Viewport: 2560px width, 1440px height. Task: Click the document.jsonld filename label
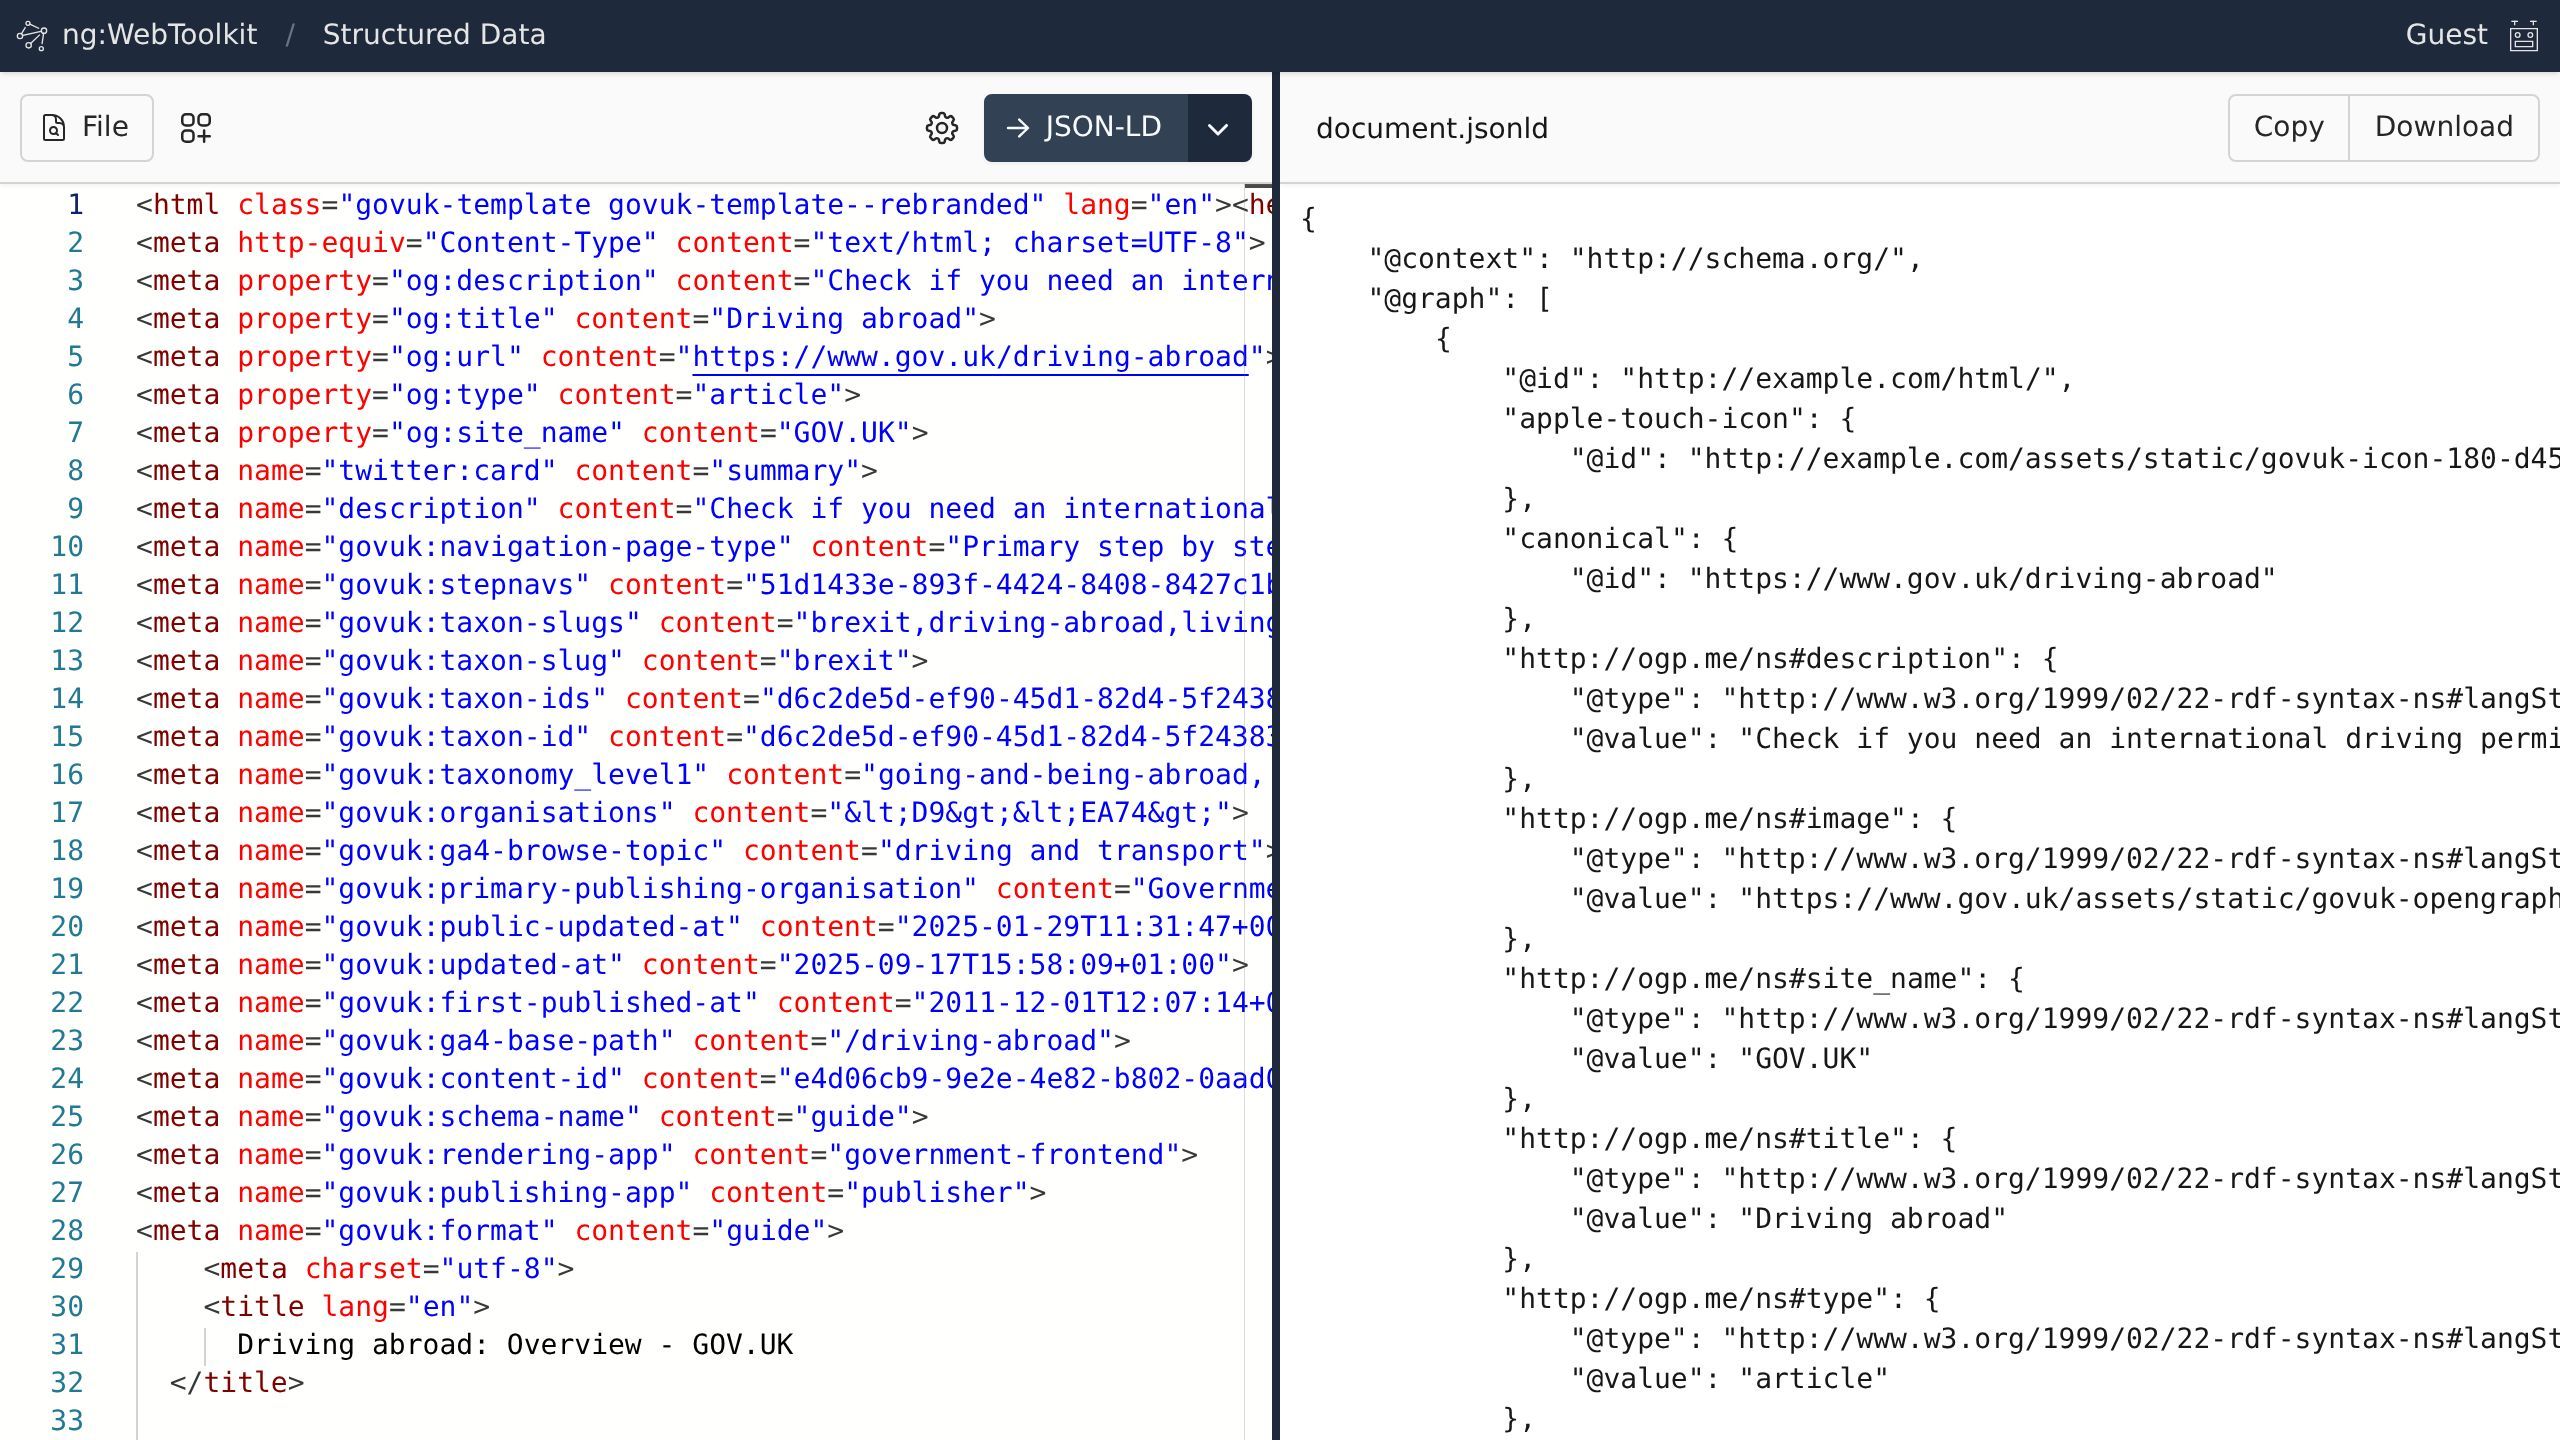pyautogui.click(x=1431, y=128)
